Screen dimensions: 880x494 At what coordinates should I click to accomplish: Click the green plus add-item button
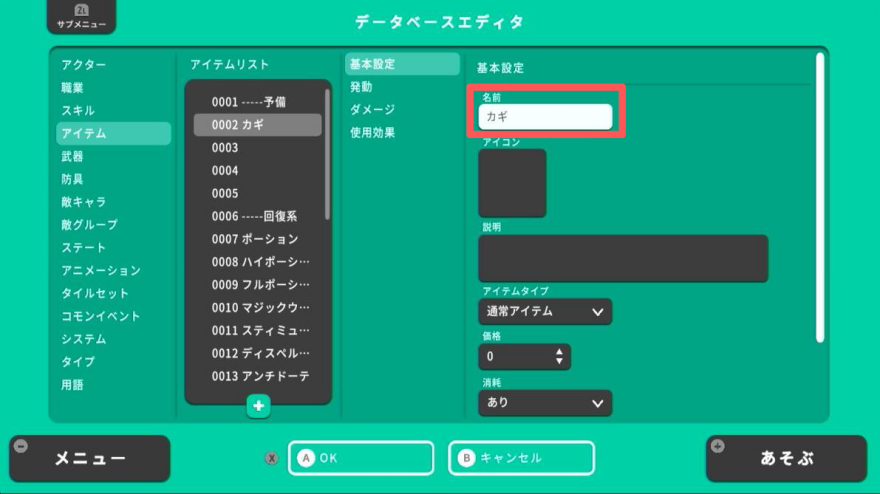(x=258, y=406)
